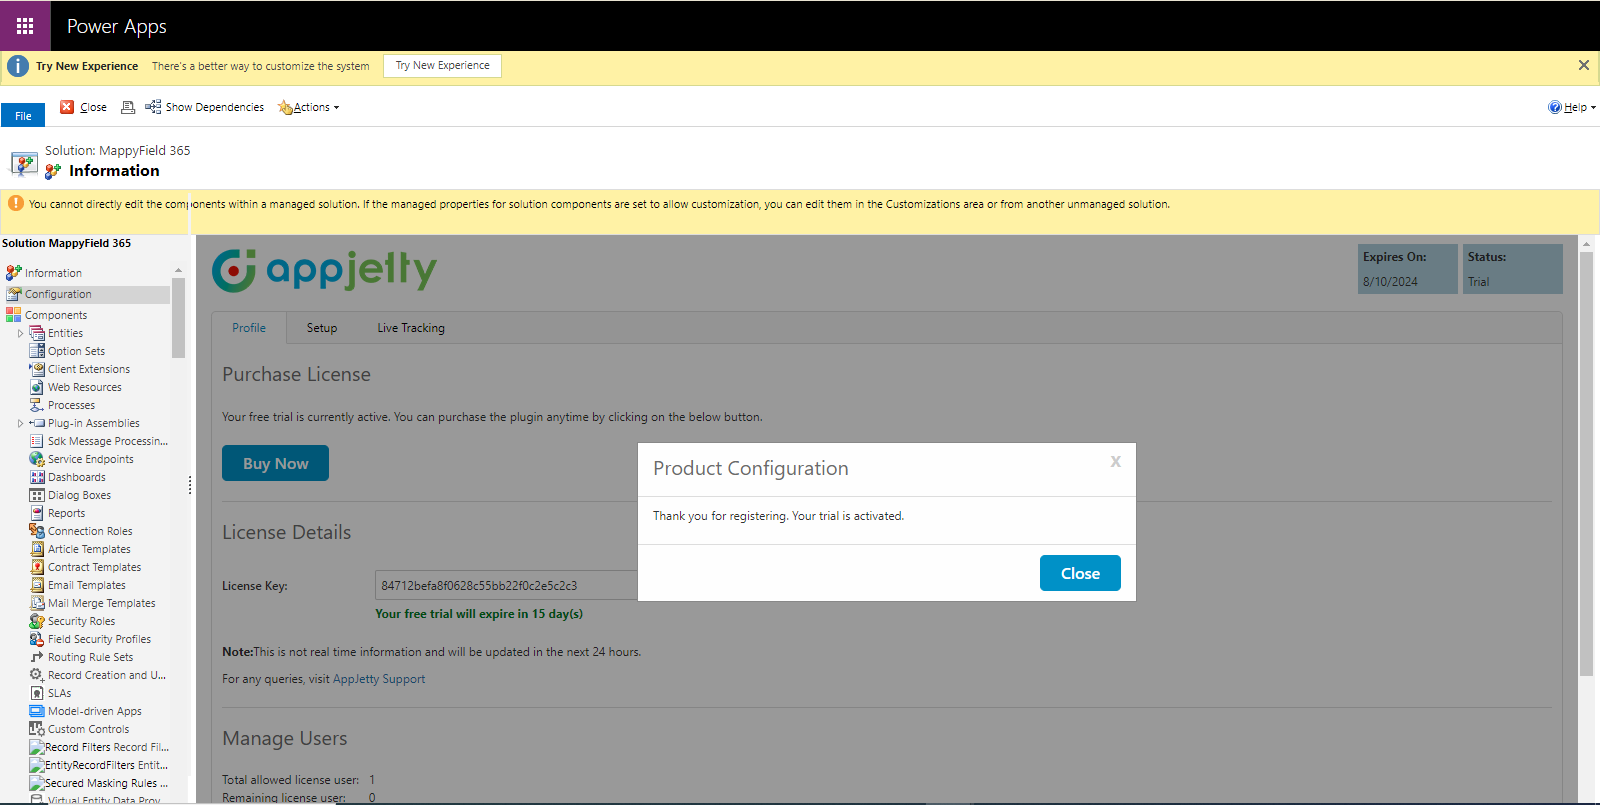
Task: Select Record Creation and Update tree item
Action: (107, 675)
